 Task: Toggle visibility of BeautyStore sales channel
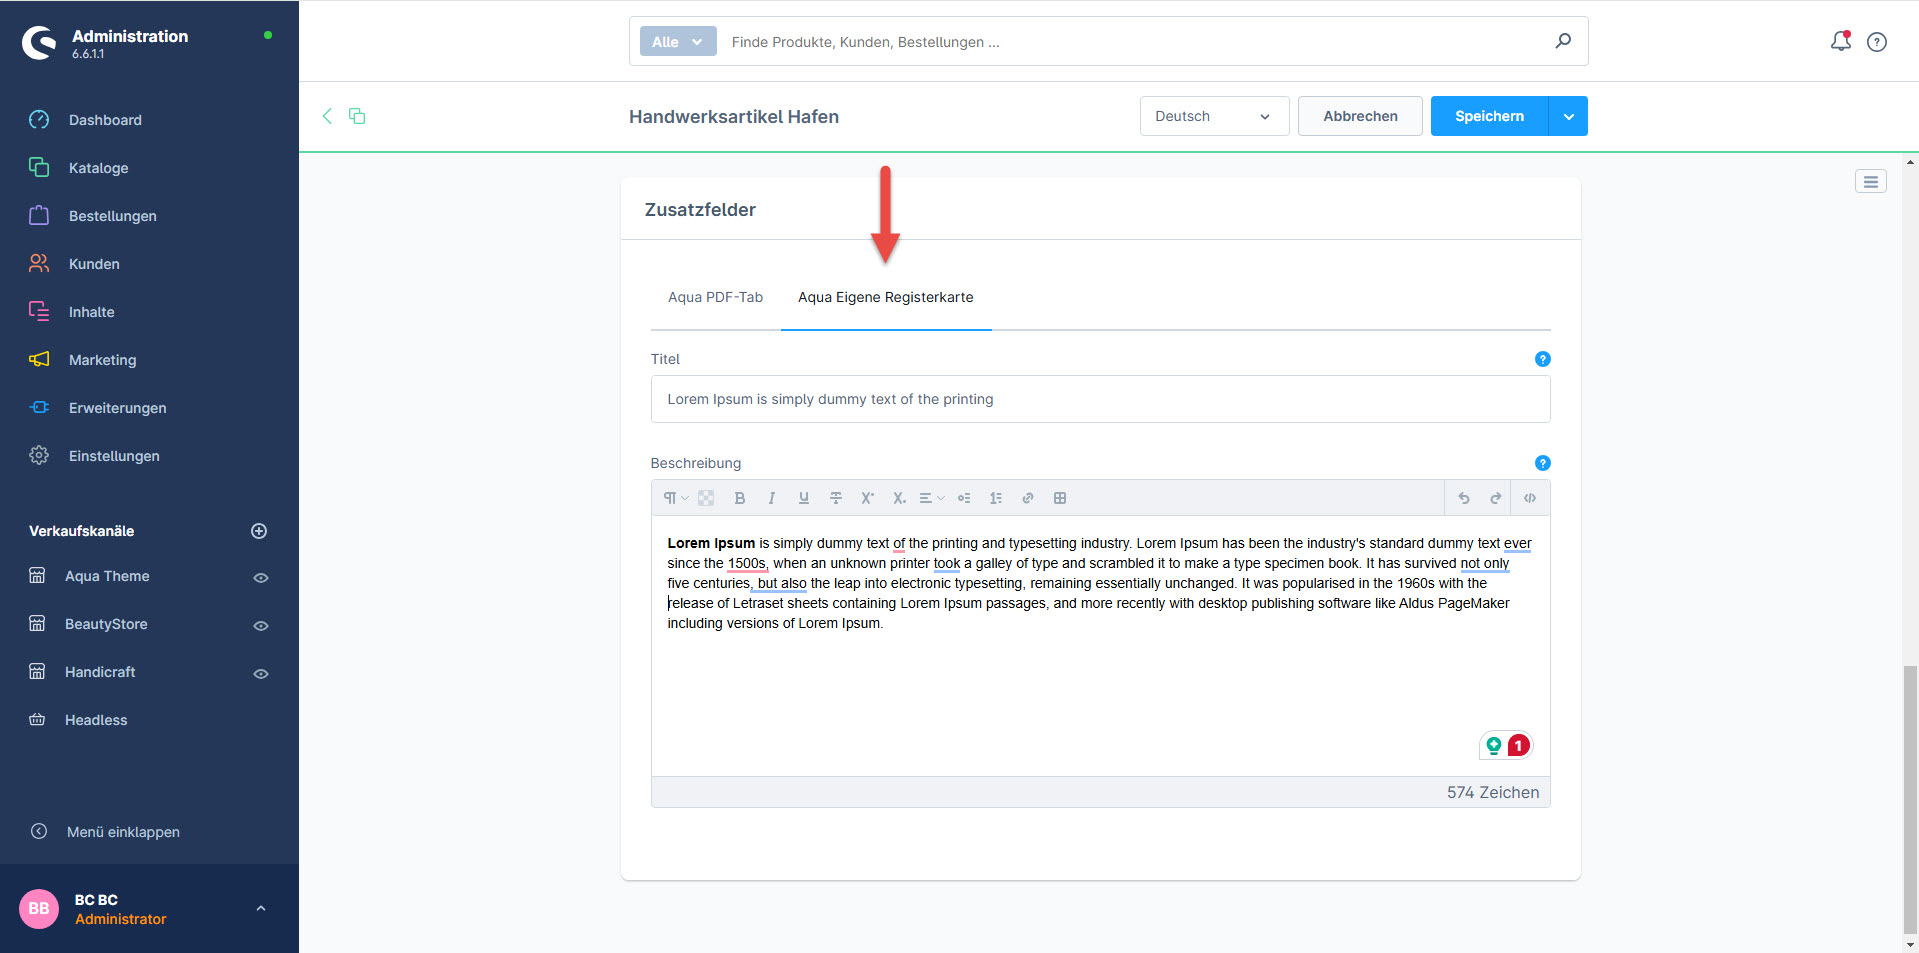[260, 625]
